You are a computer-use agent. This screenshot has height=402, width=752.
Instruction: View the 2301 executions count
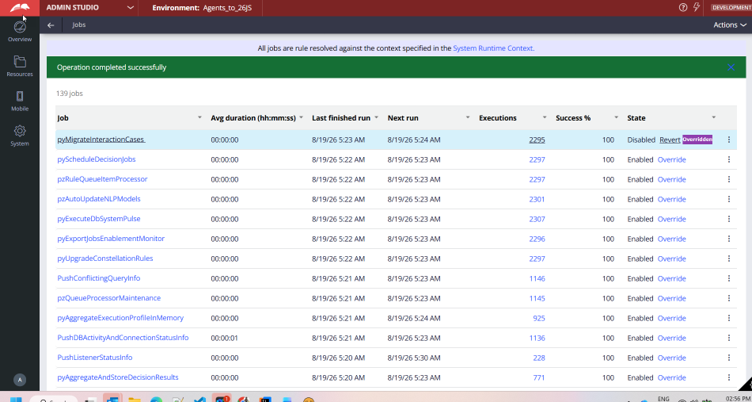point(537,199)
